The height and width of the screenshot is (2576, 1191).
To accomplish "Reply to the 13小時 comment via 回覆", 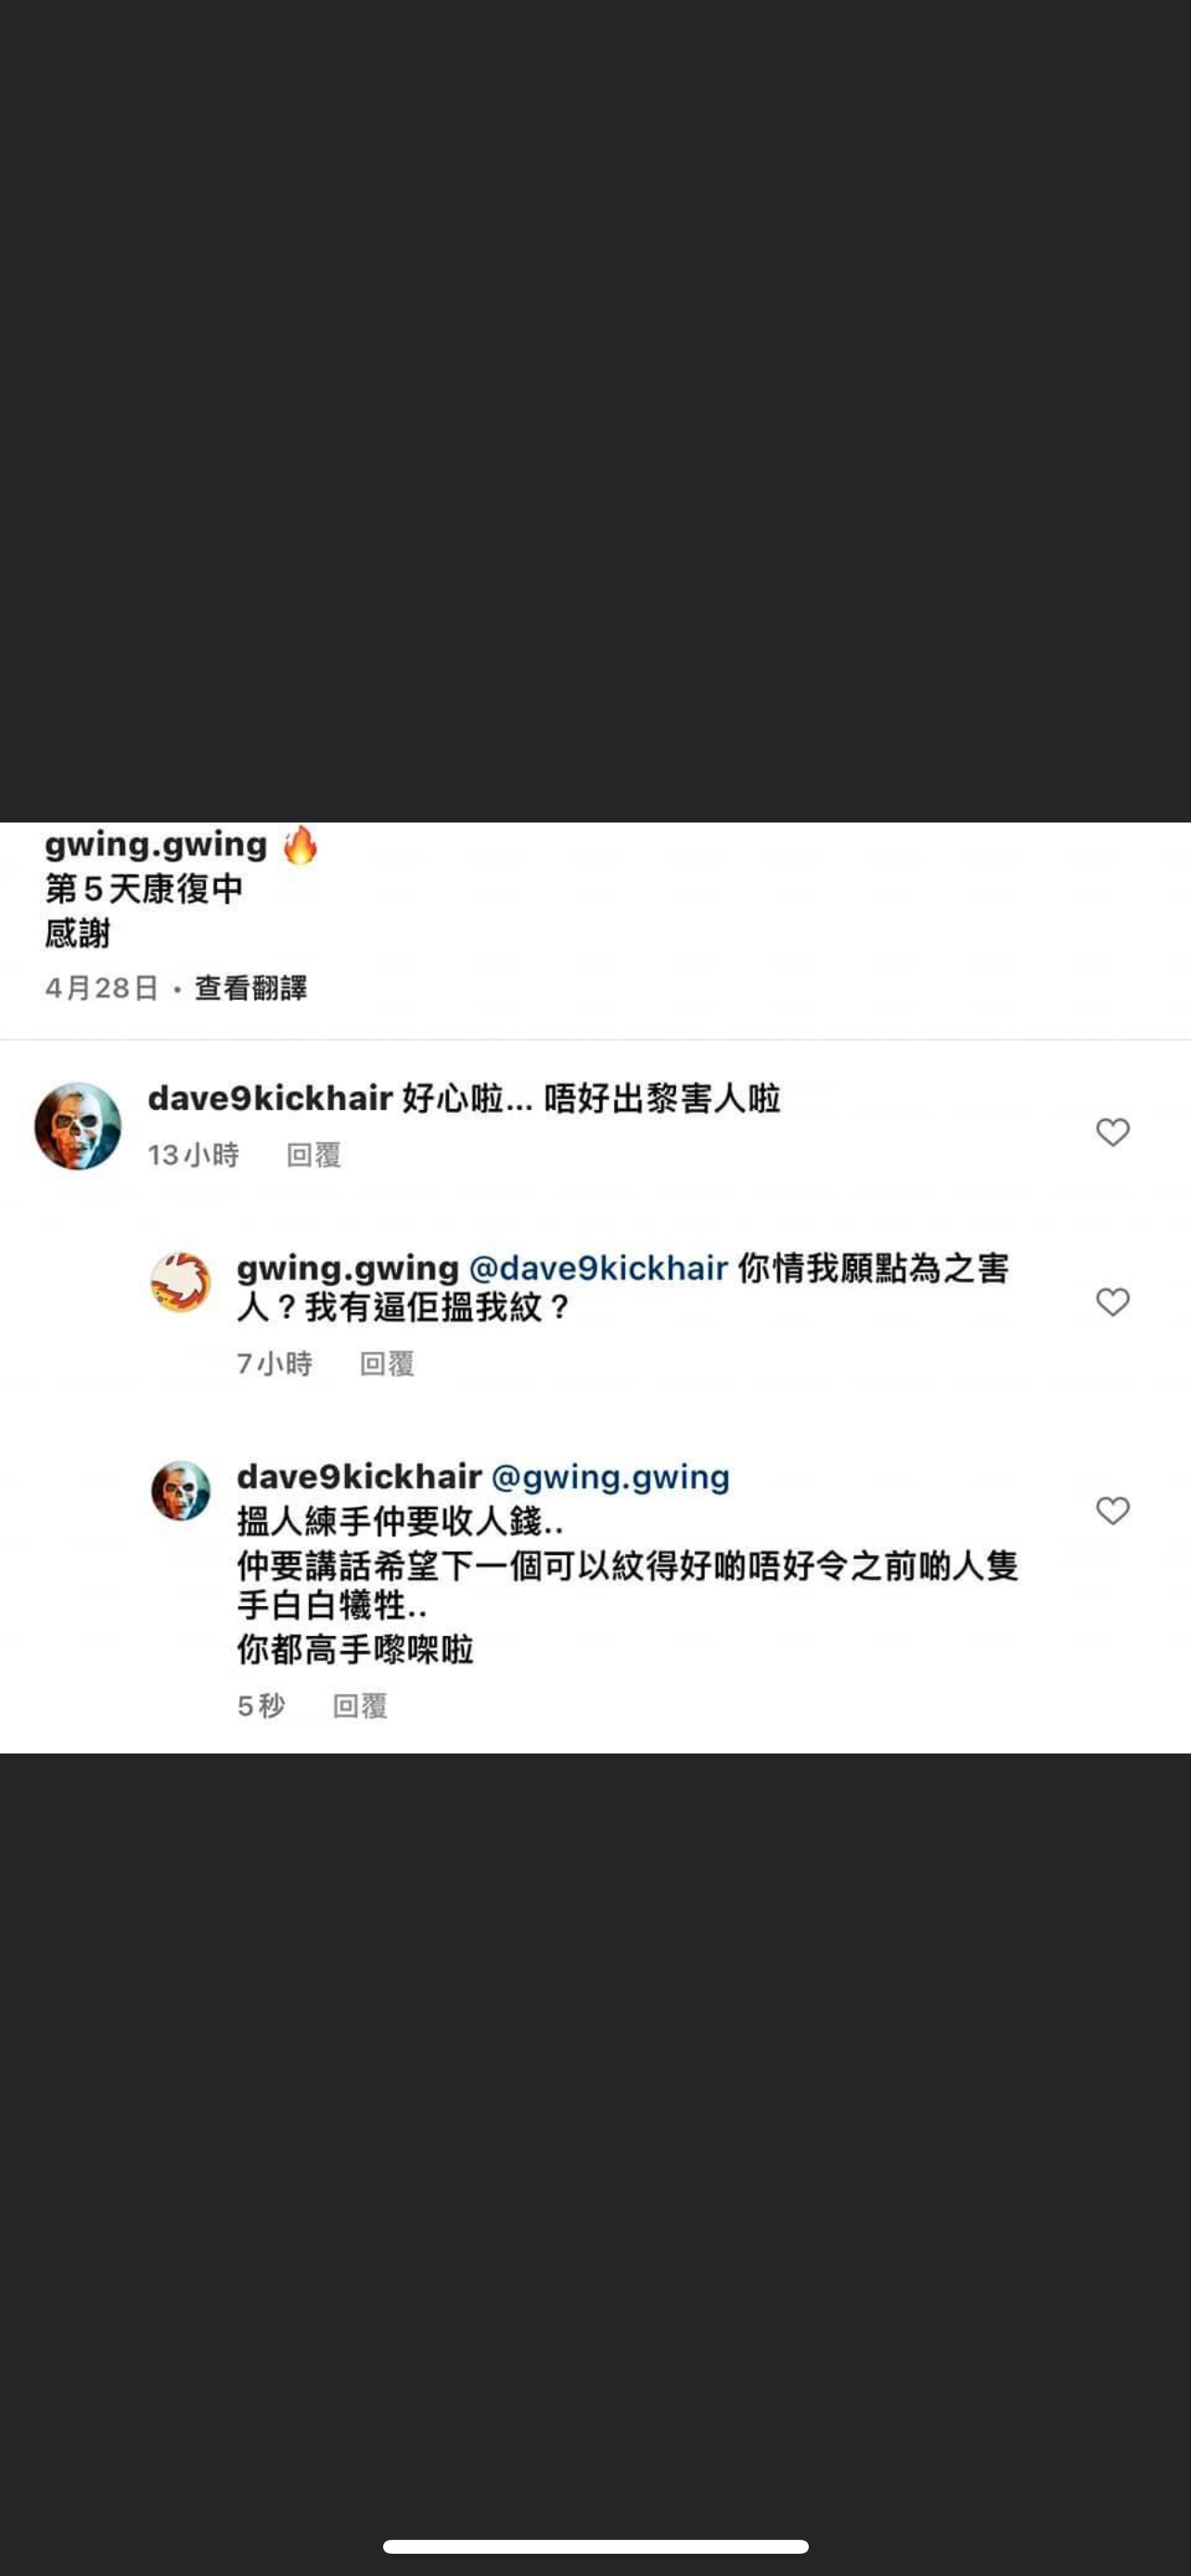I will click(x=314, y=1155).
